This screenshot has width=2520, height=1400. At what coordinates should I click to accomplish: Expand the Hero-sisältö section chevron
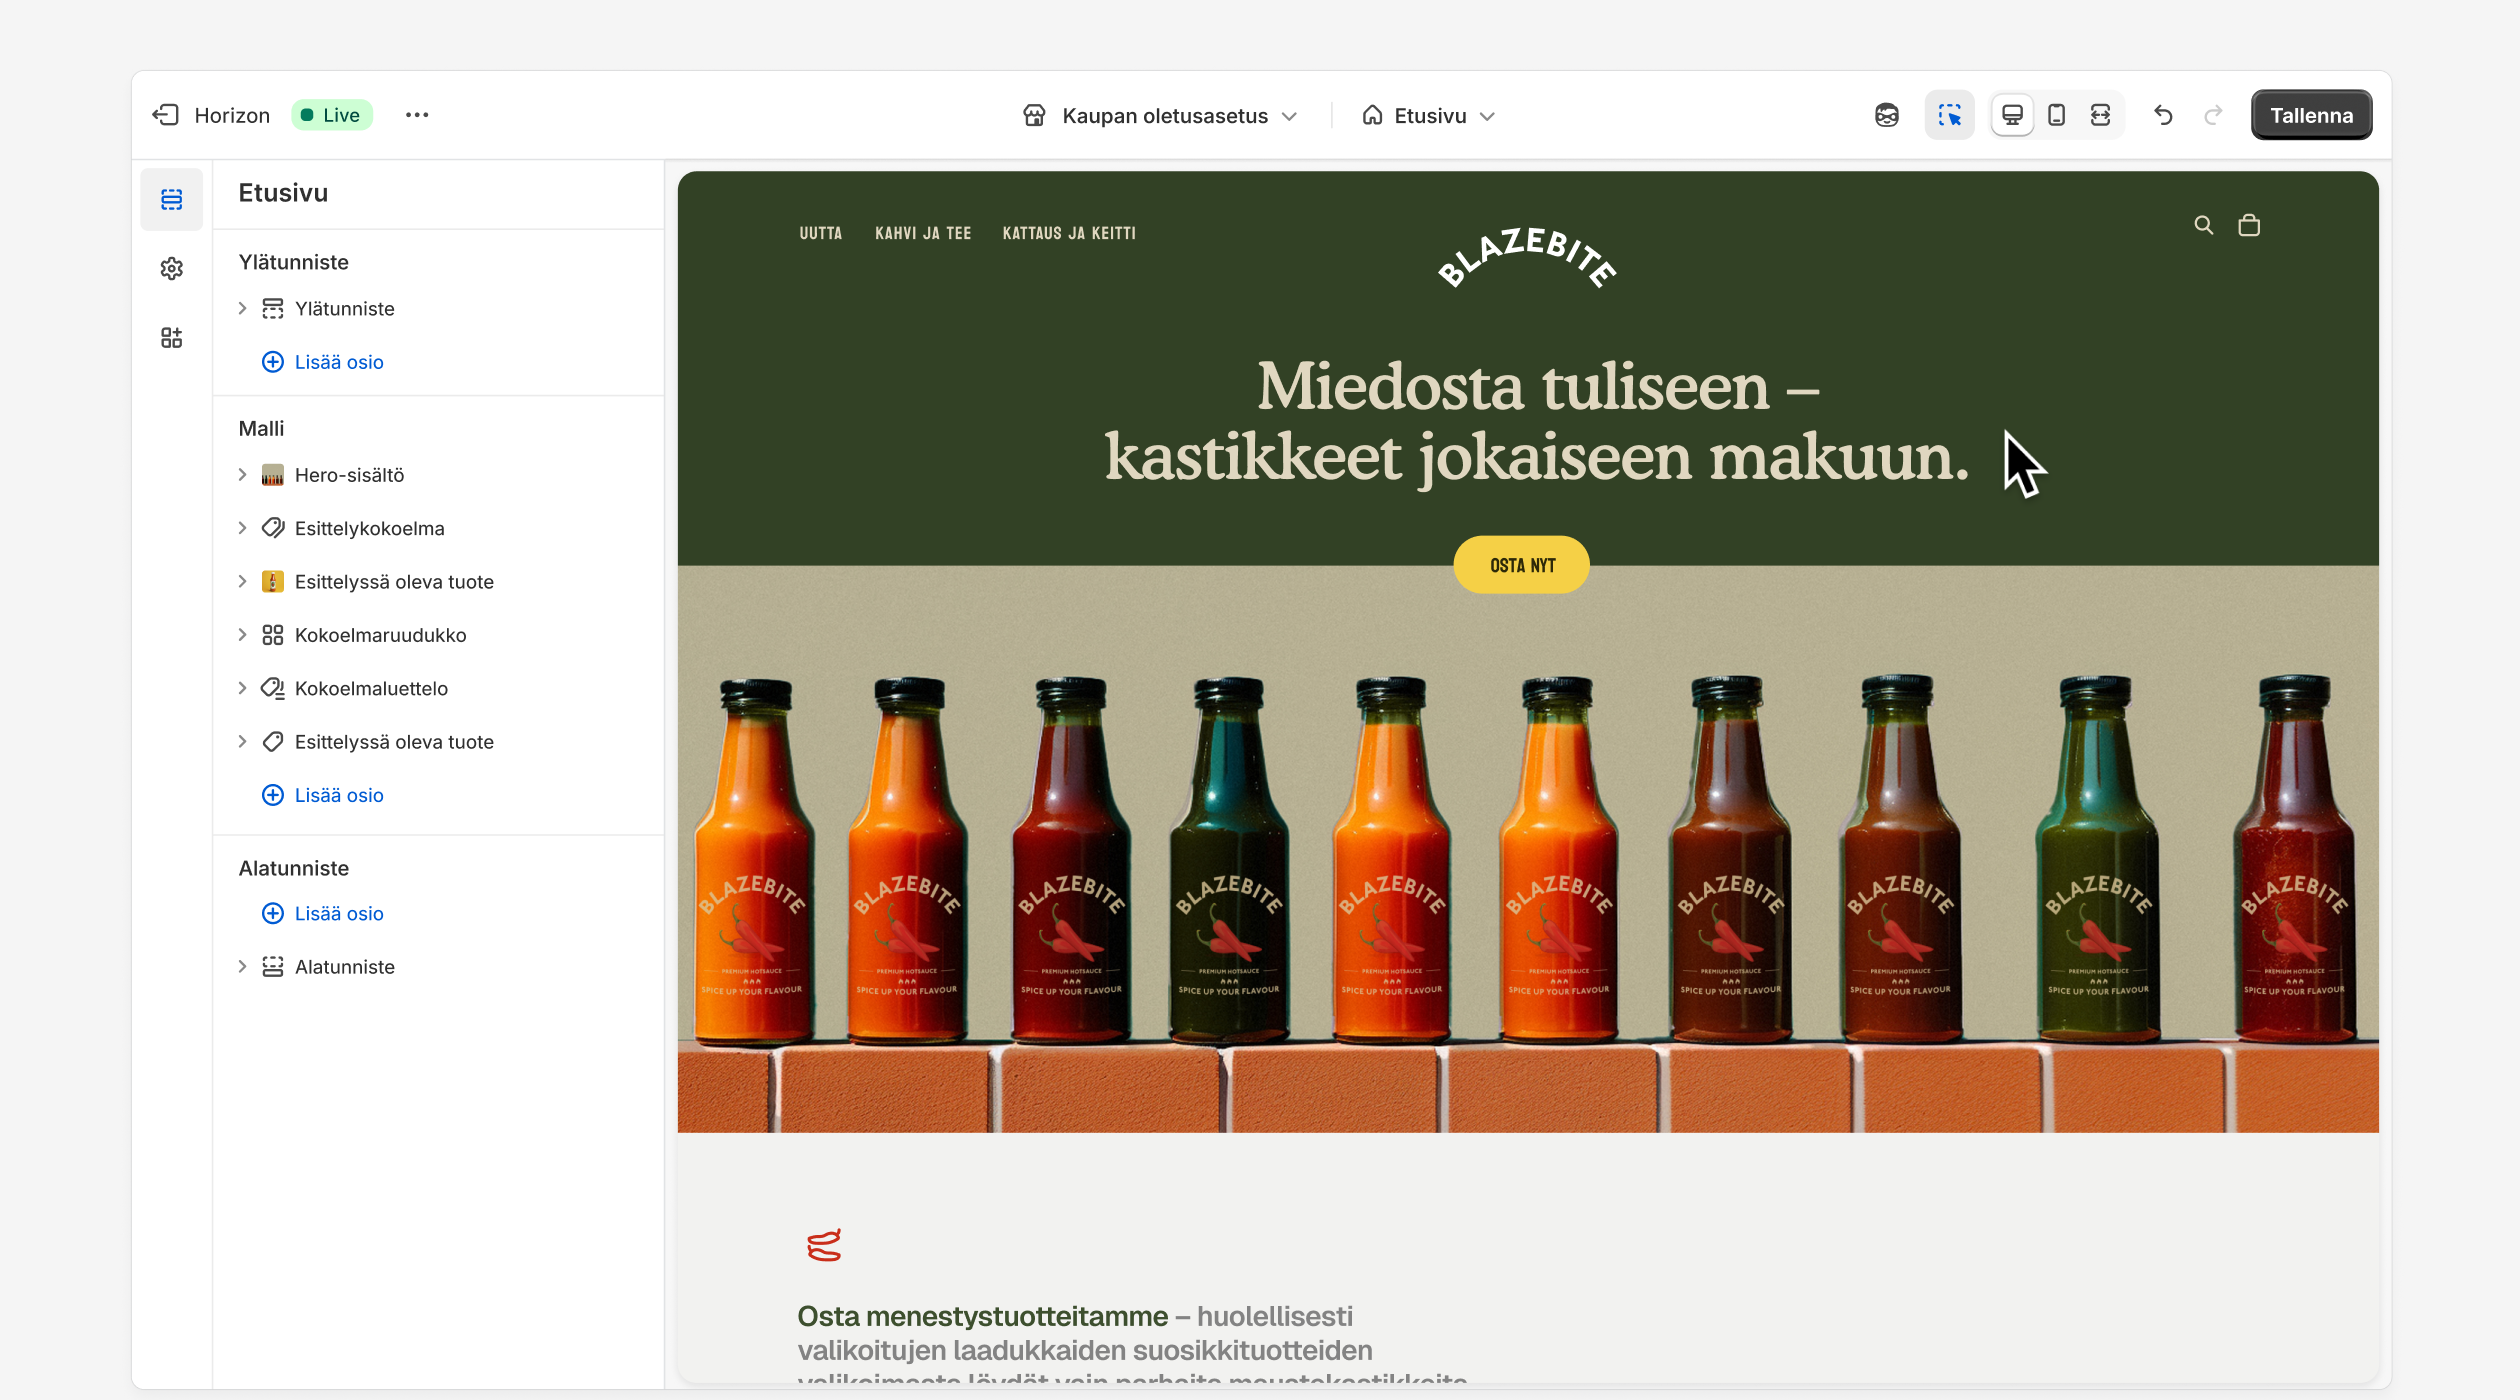click(242, 475)
